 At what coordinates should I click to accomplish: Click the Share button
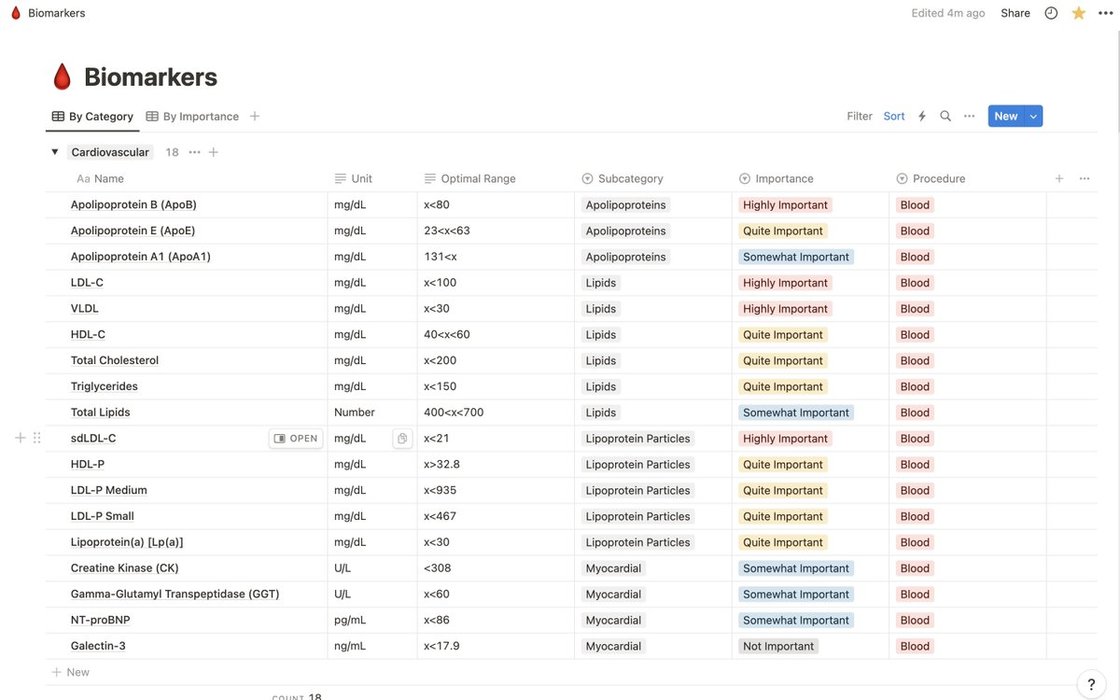point(1015,13)
